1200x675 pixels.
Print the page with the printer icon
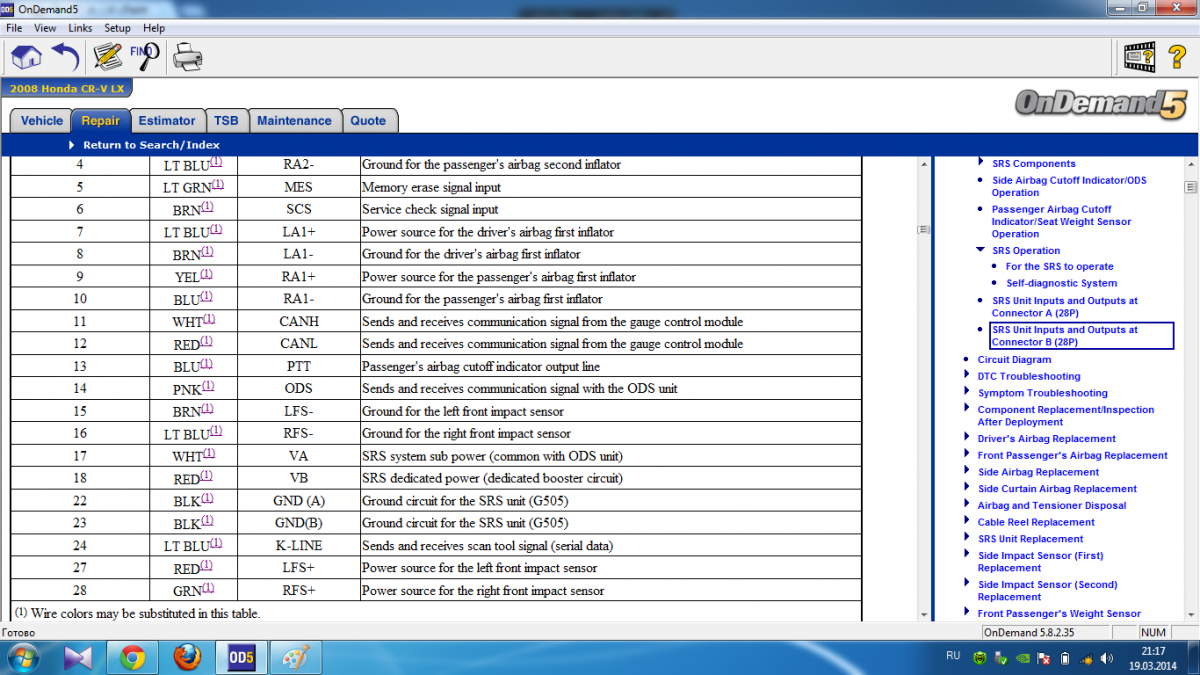coord(188,57)
